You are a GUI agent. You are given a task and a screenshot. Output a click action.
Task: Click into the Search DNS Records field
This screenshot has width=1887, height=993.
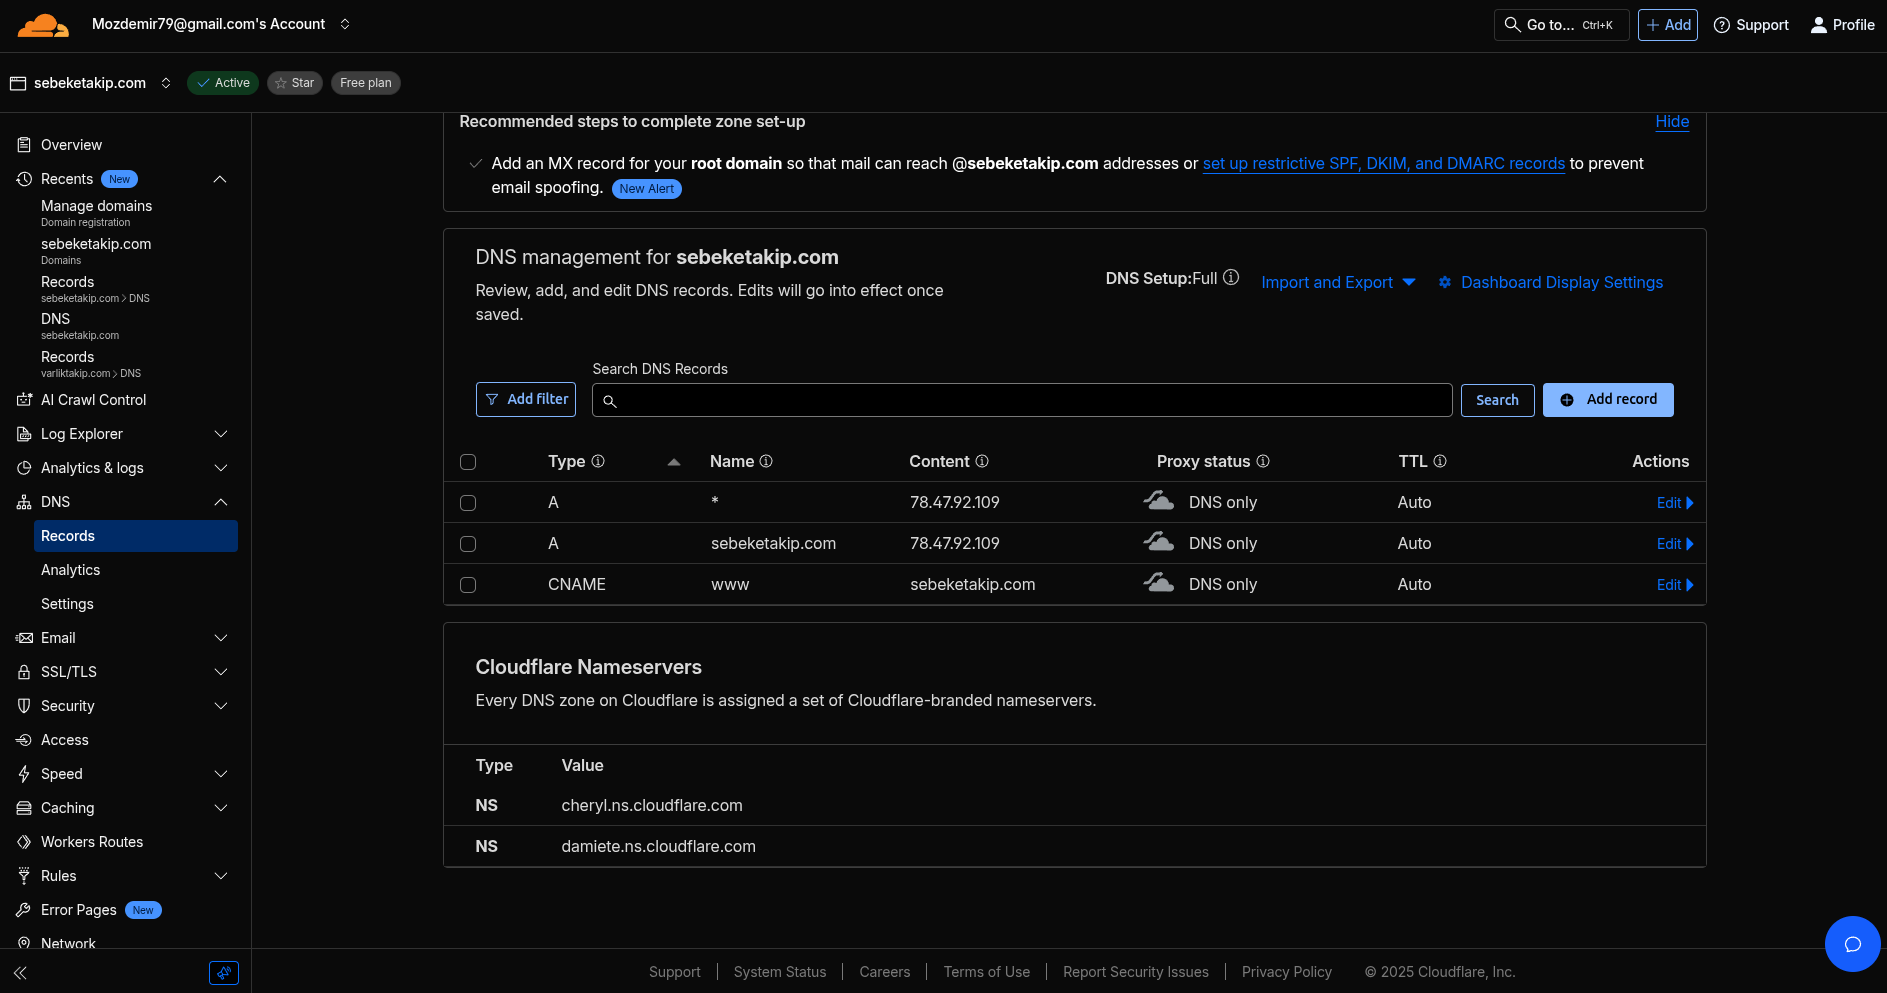click(1022, 400)
